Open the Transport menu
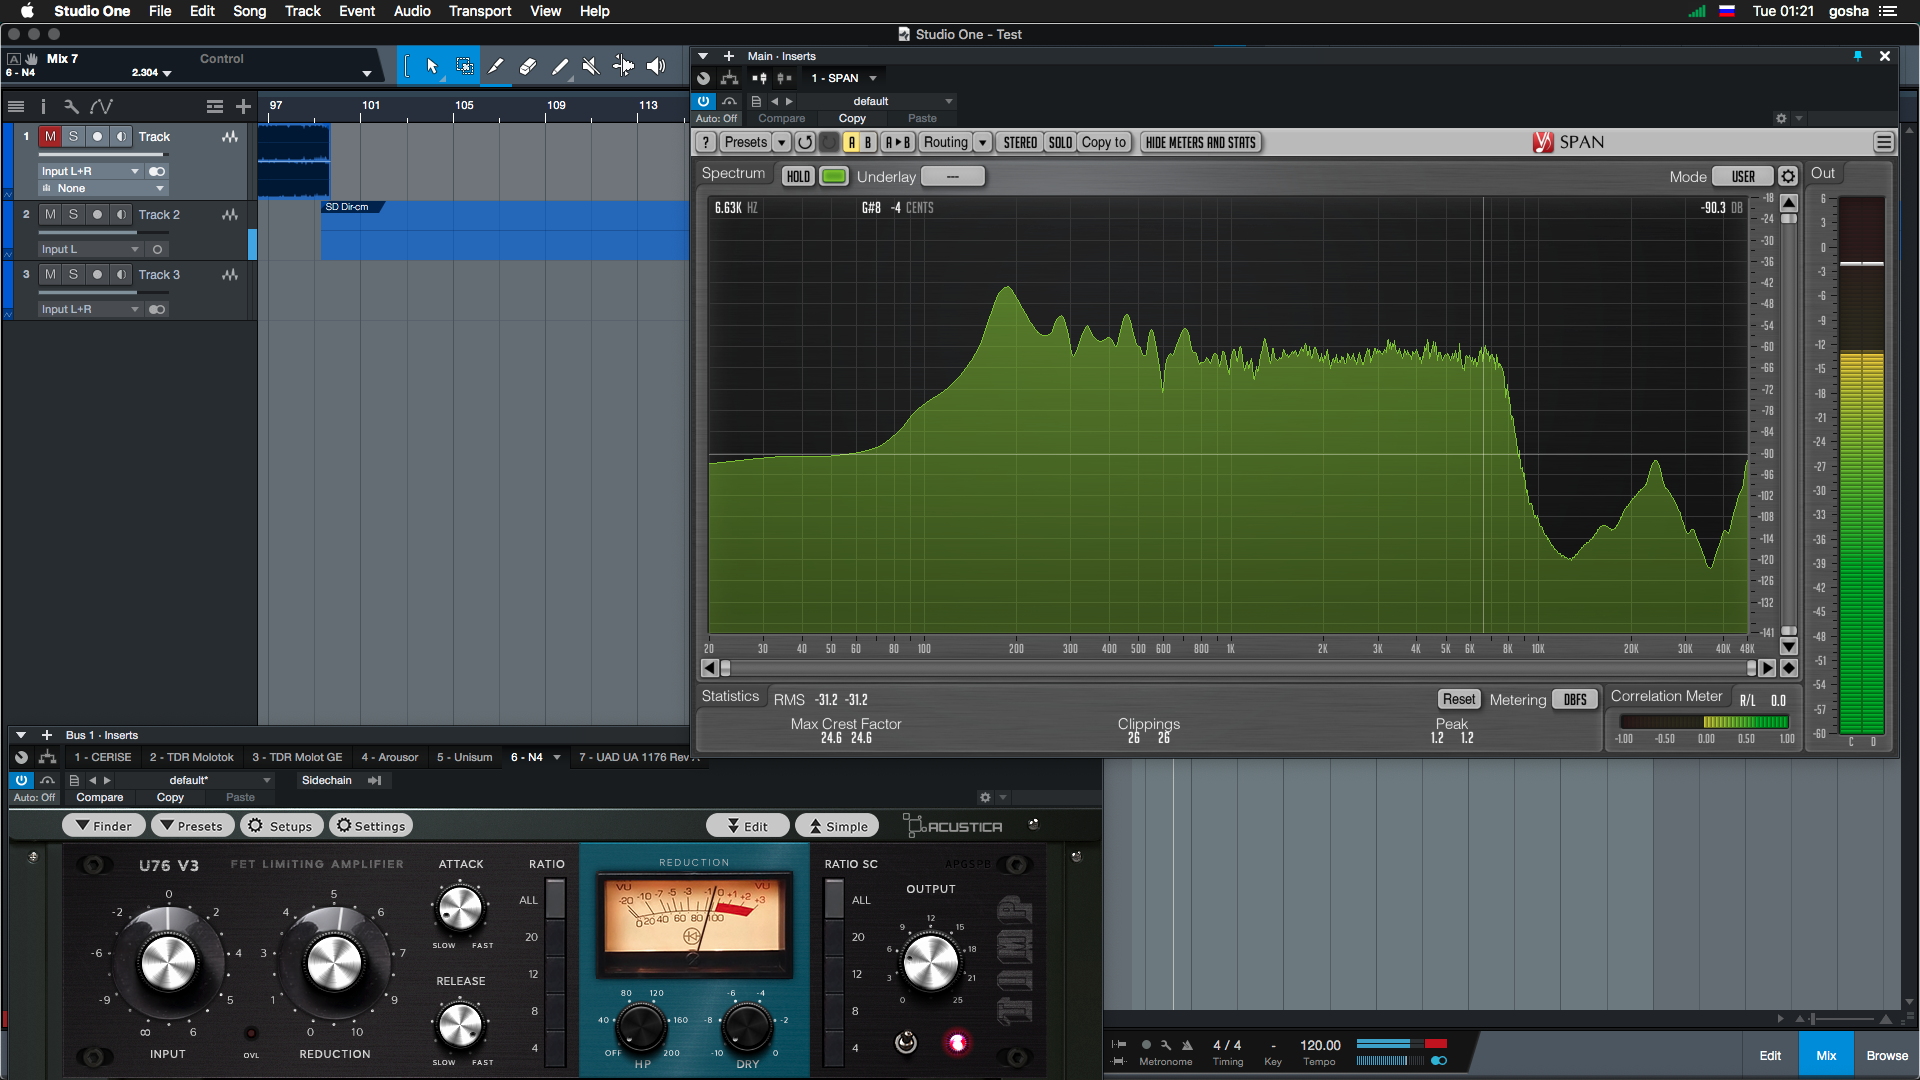This screenshot has height=1080, width=1920. pyautogui.click(x=479, y=11)
